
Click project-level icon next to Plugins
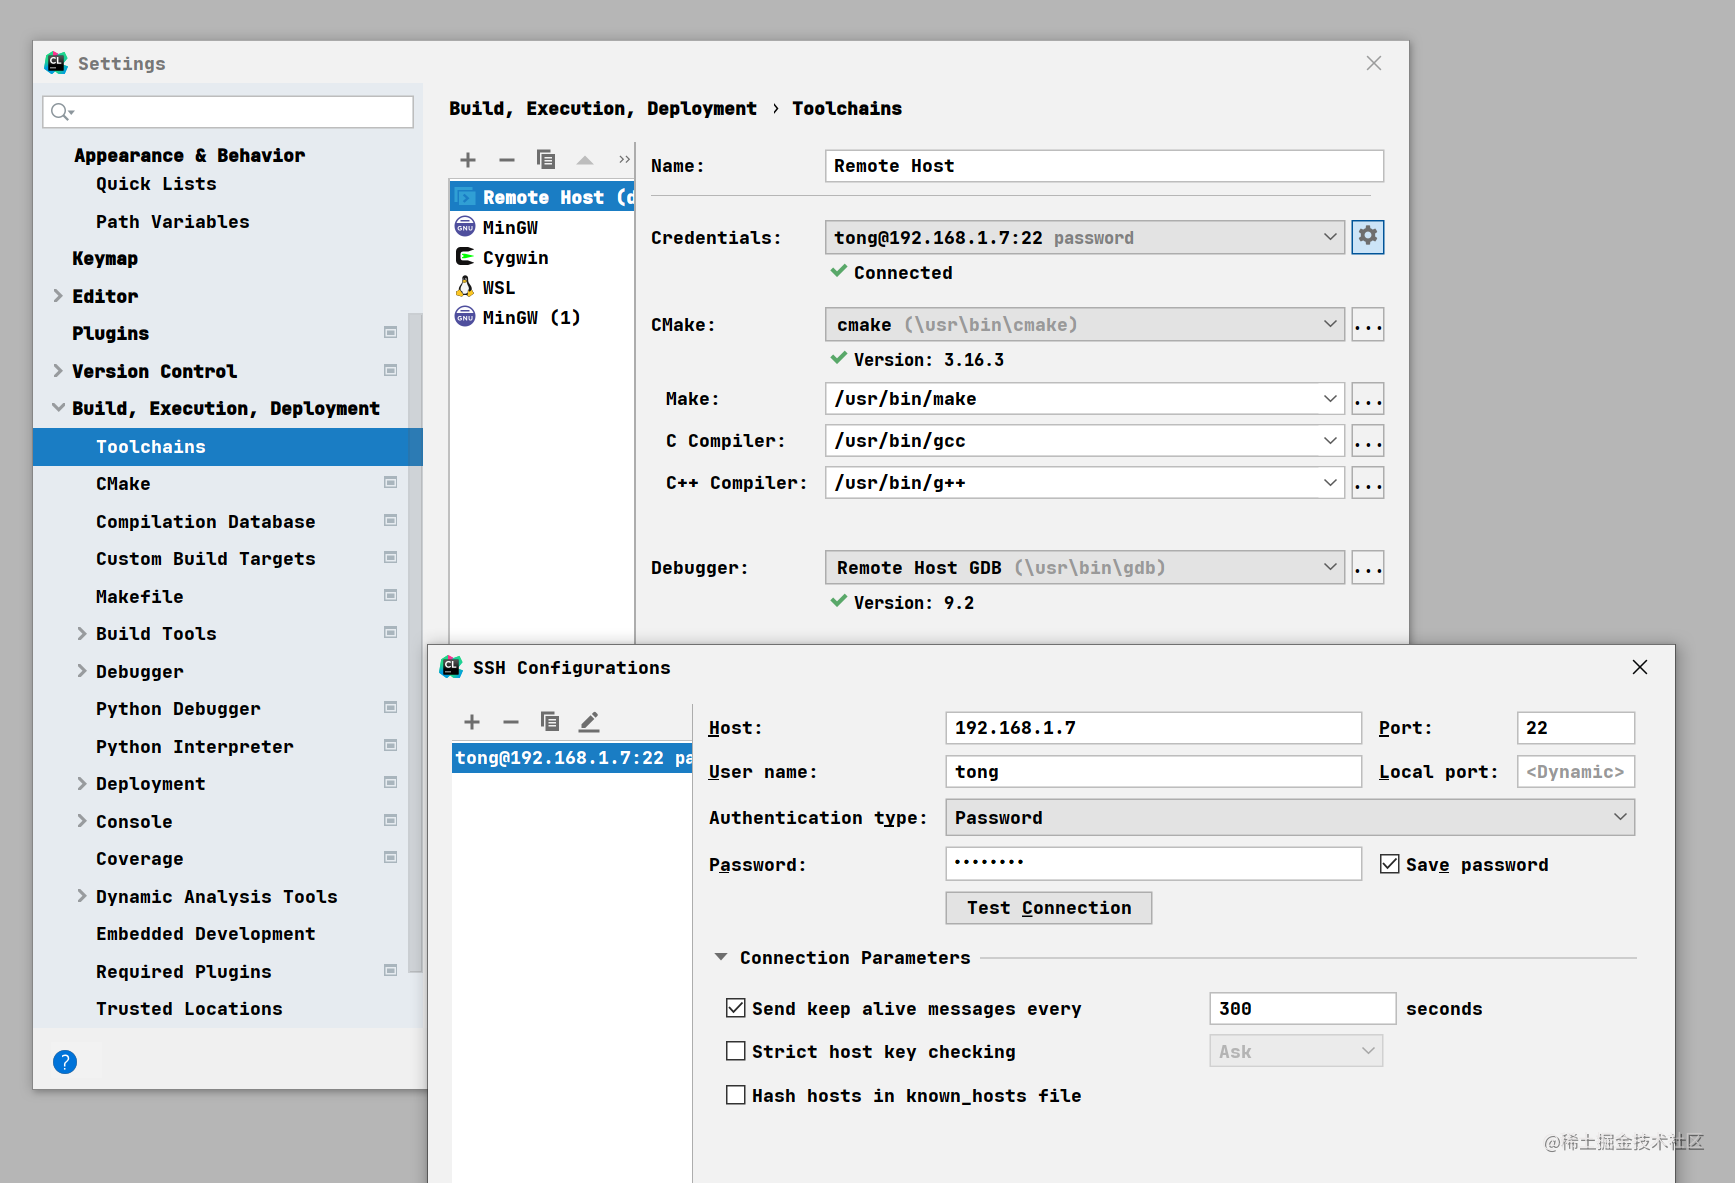point(390,333)
